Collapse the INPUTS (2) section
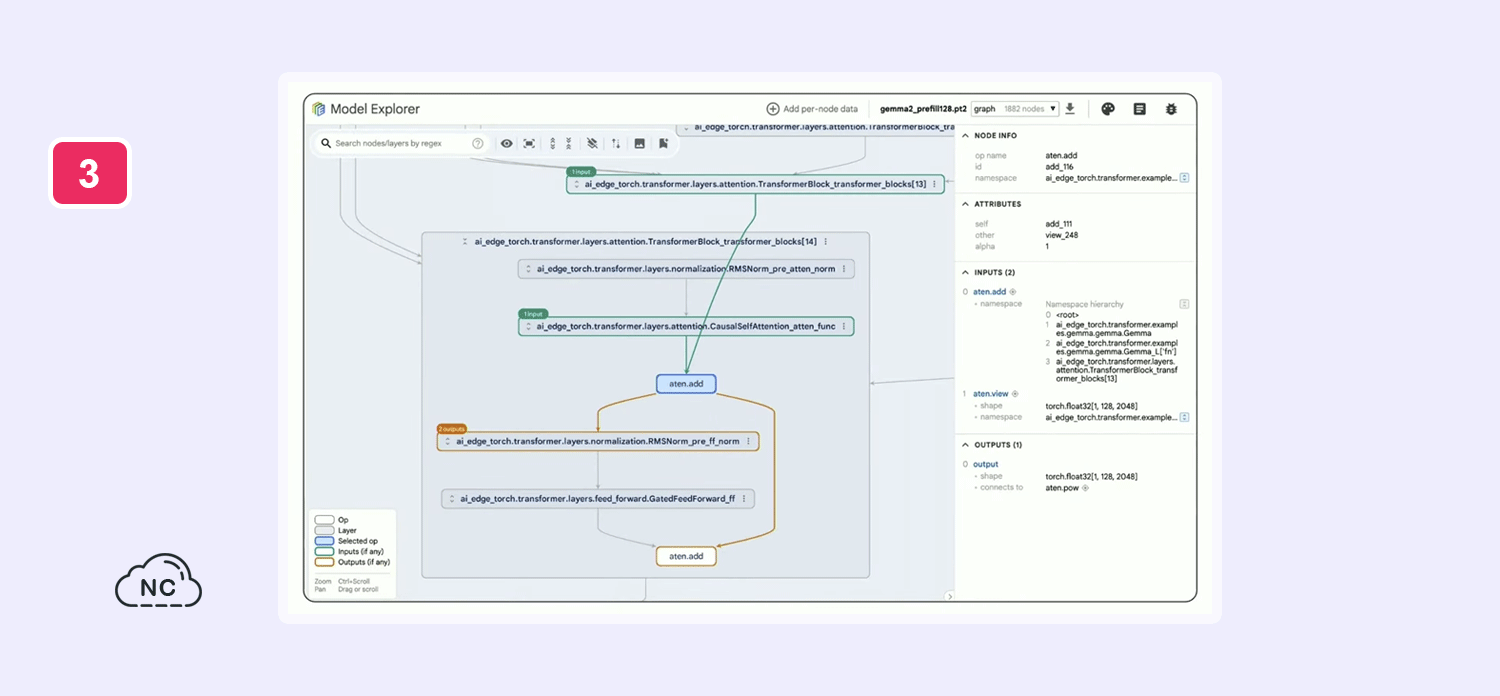 964,272
